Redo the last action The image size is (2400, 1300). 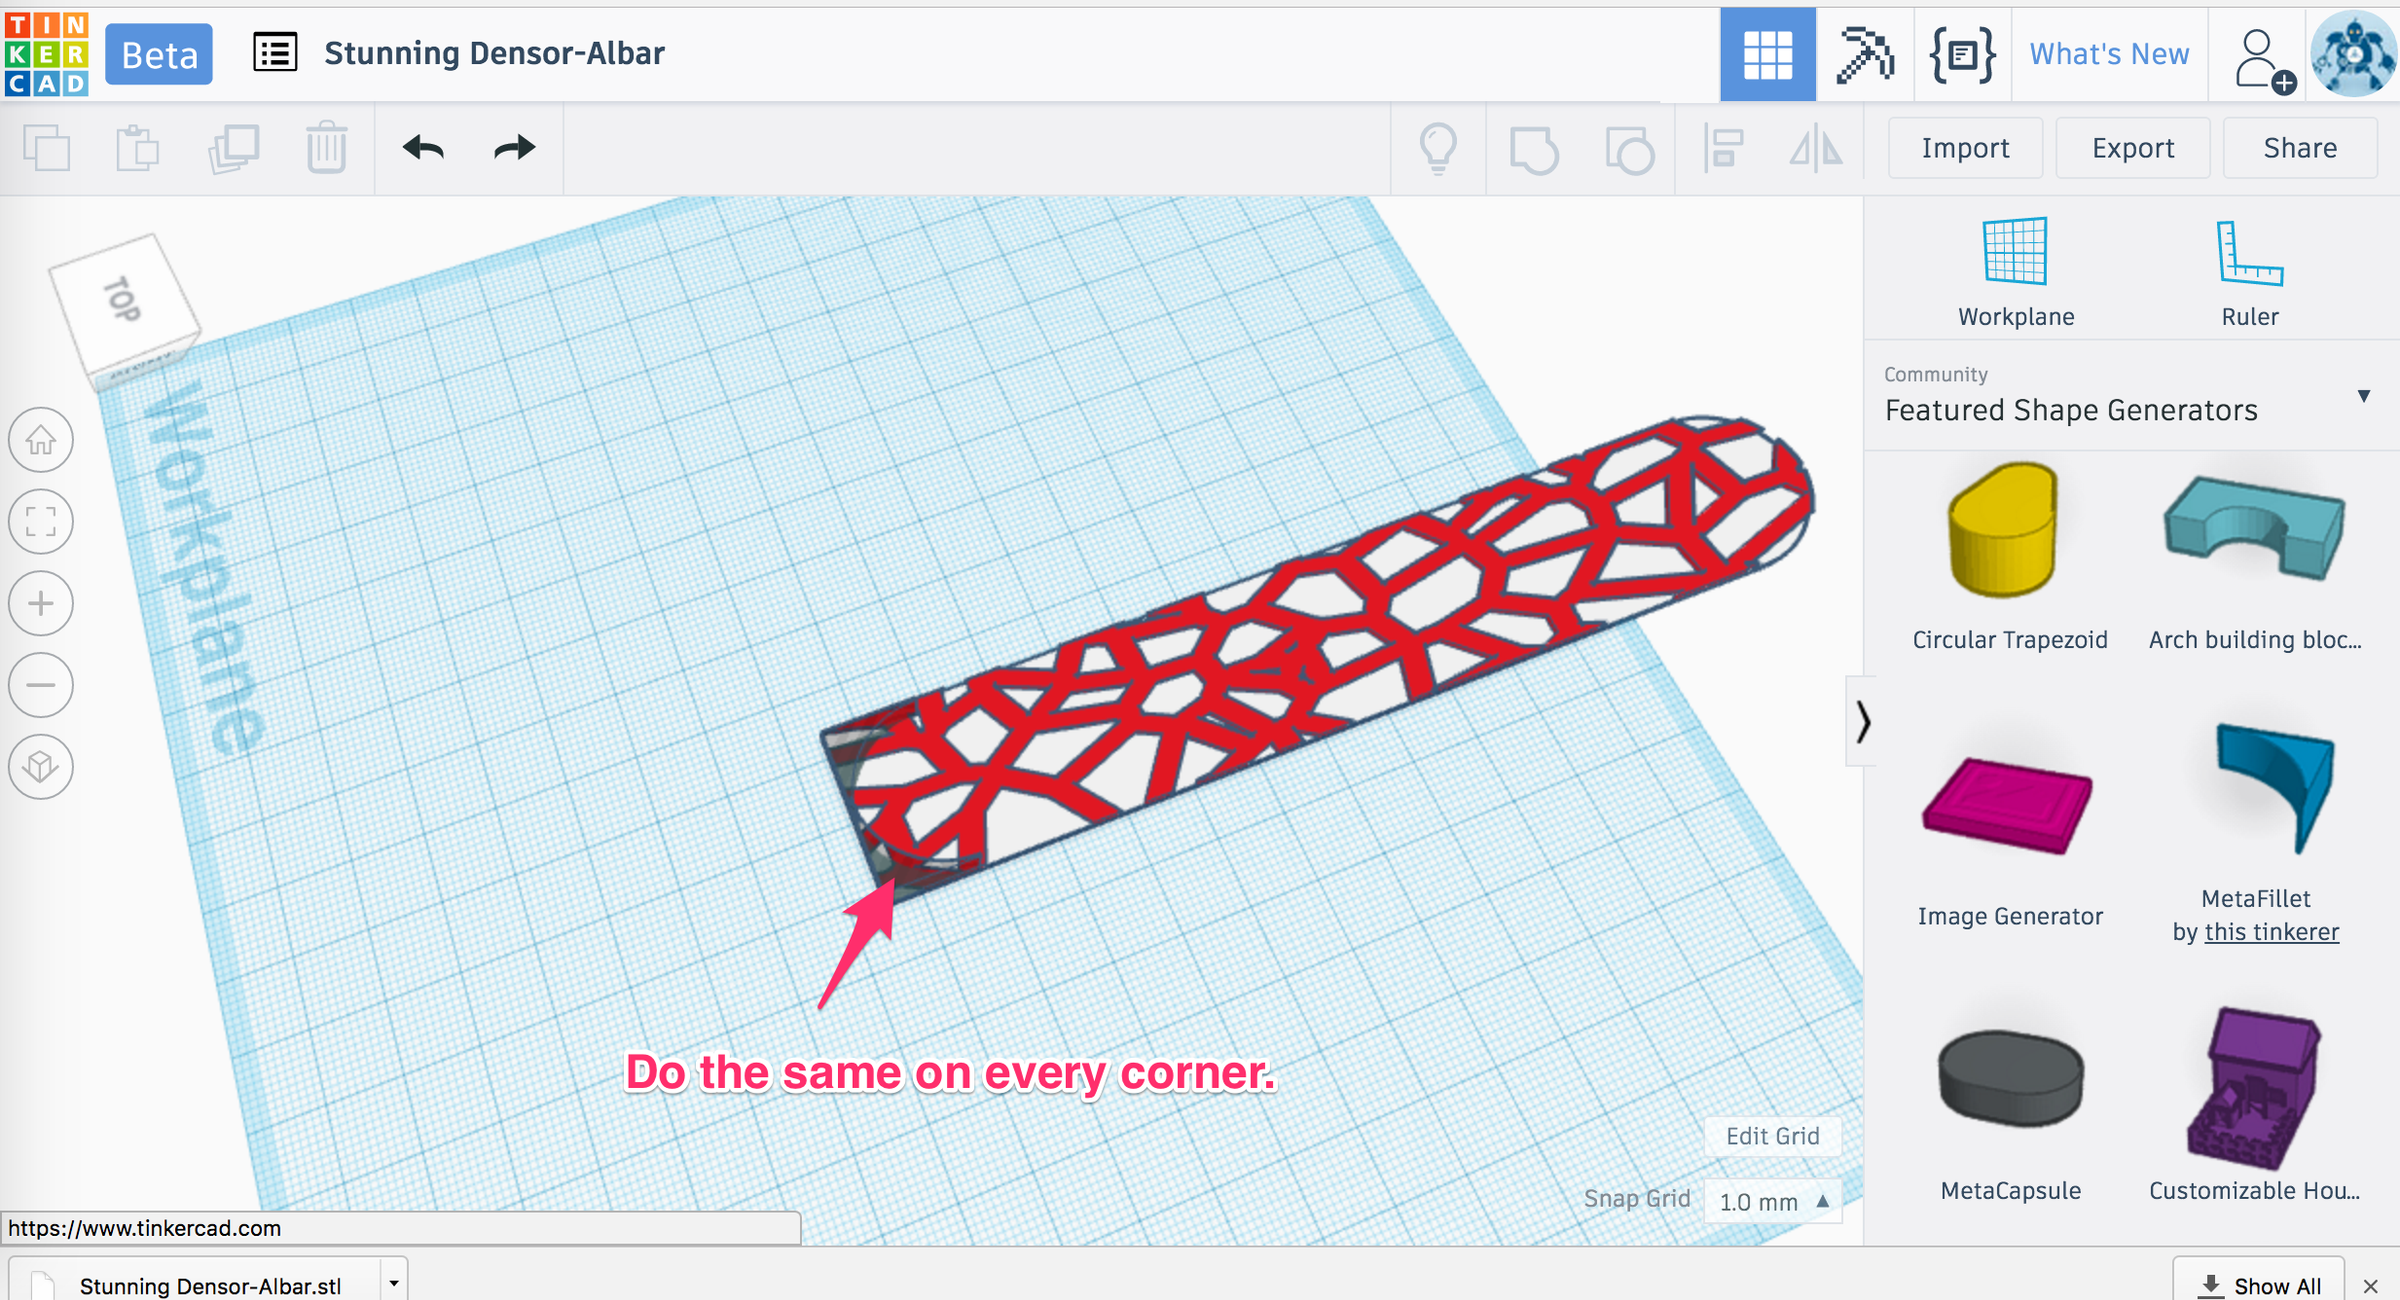coord(513,146)
